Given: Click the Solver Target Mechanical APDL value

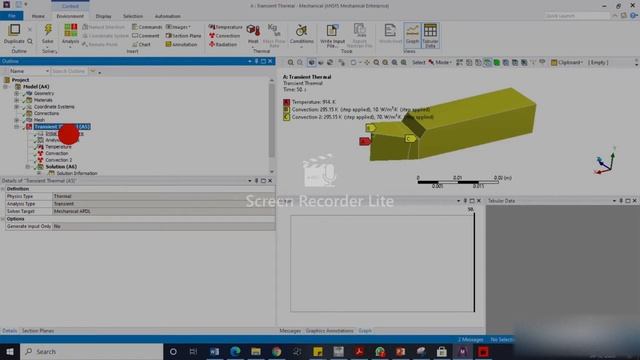Looking at the screenshot, I should 164,211.
